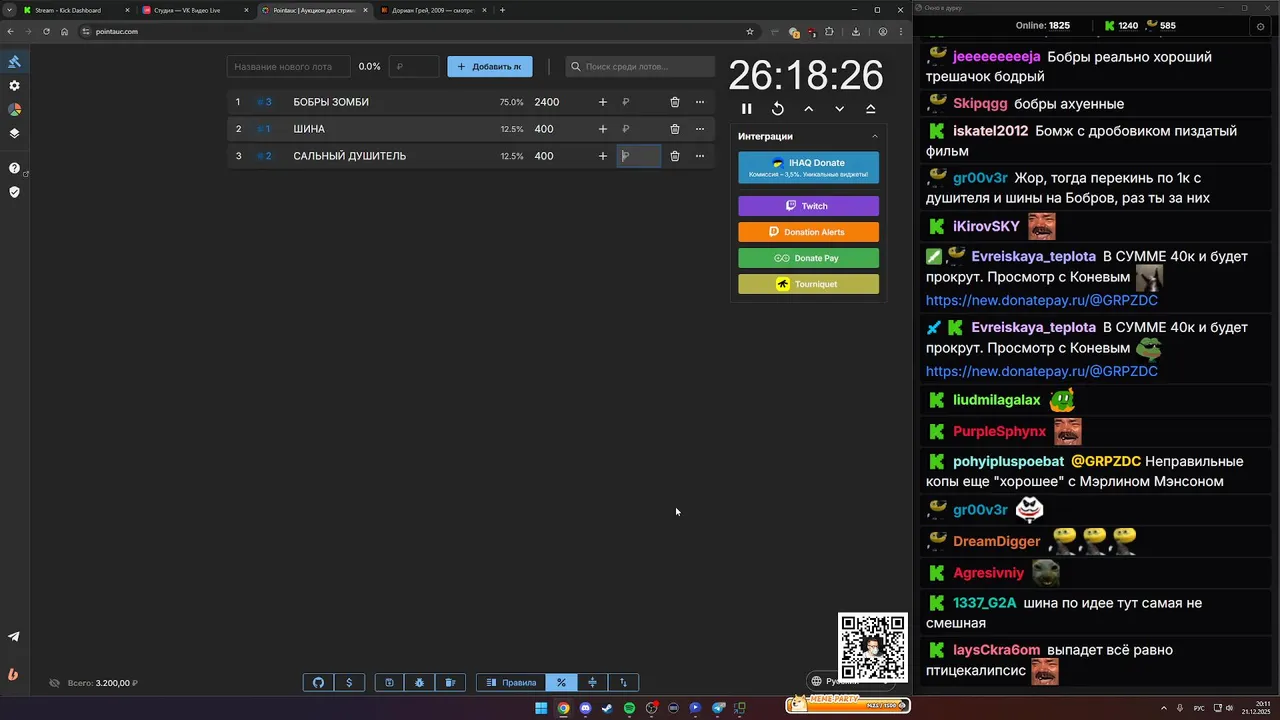Delete the БОБРЫ ЗОМБИ lot
This screenshot has width=1280, height=720.
[x=675, y=102]
